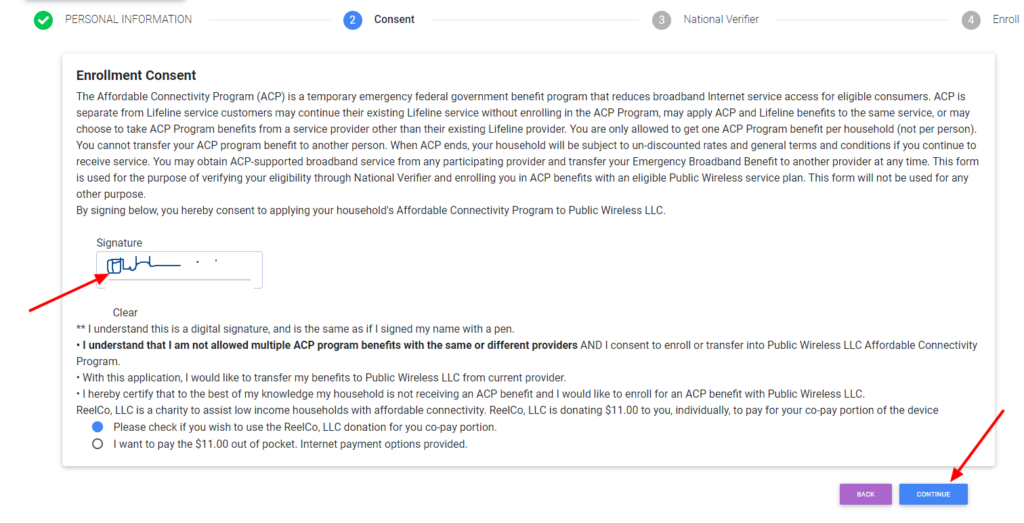Click the step 4 number circle
Screen dimensions: 1024x523
coord(971,20)
